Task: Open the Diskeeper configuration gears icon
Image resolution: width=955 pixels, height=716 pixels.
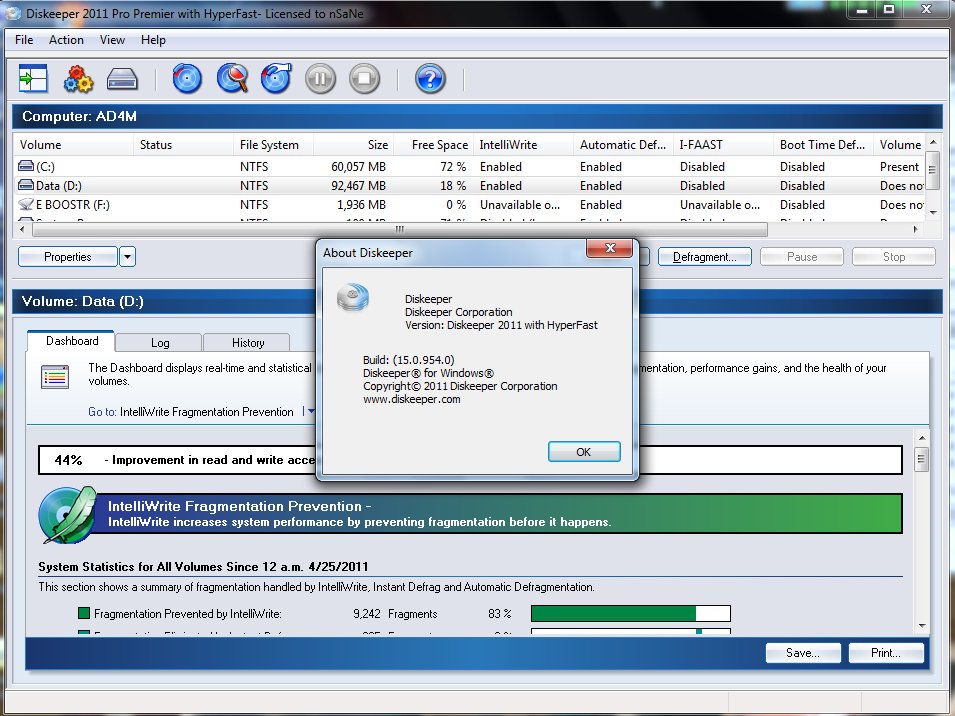Action: point(79,79)
